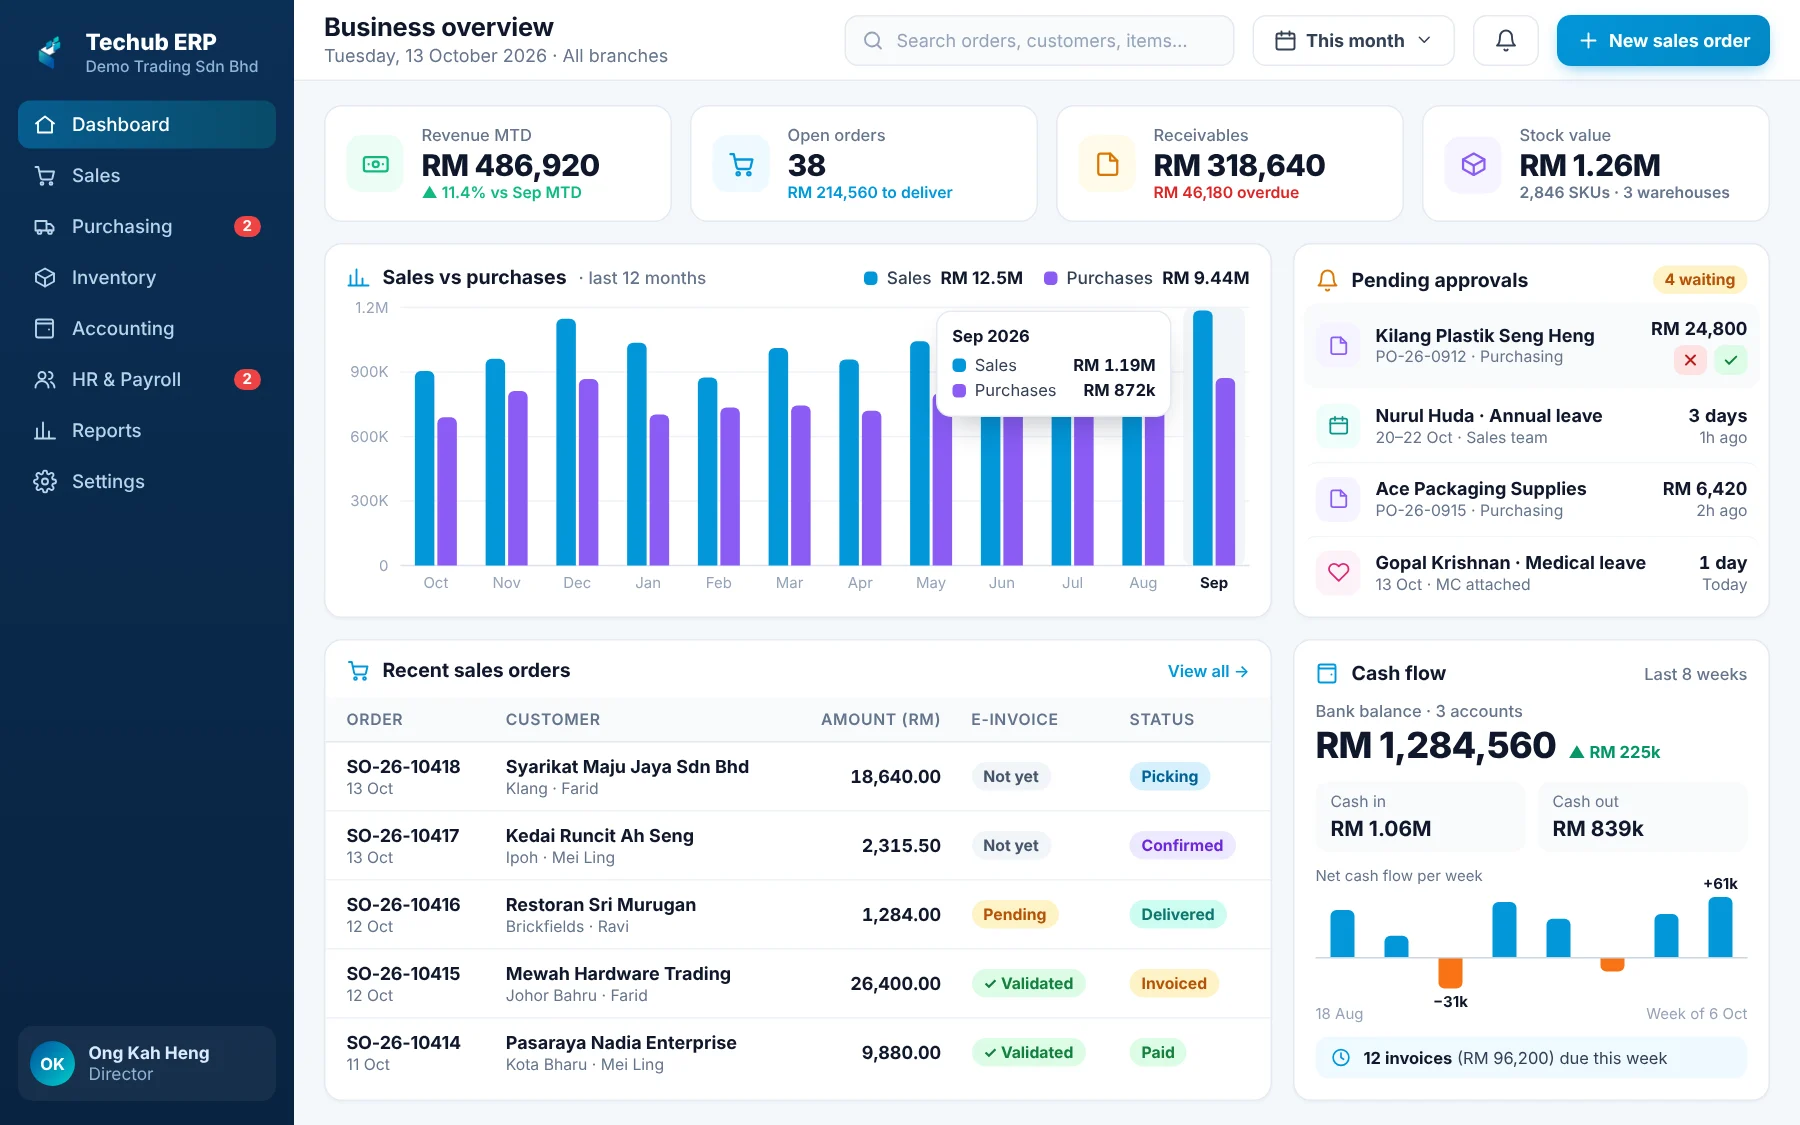Click the Revenue MTD cash icon
Screen dimensions: 1800x1125
(x=375, y=164)
